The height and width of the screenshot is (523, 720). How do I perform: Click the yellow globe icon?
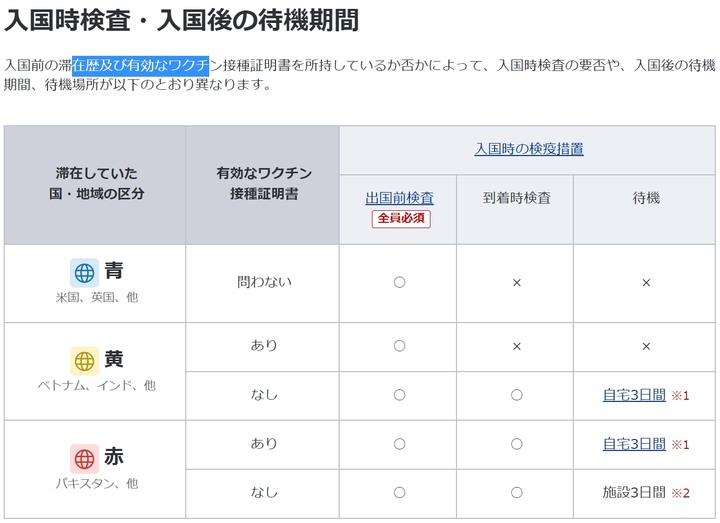coord(84,360)
